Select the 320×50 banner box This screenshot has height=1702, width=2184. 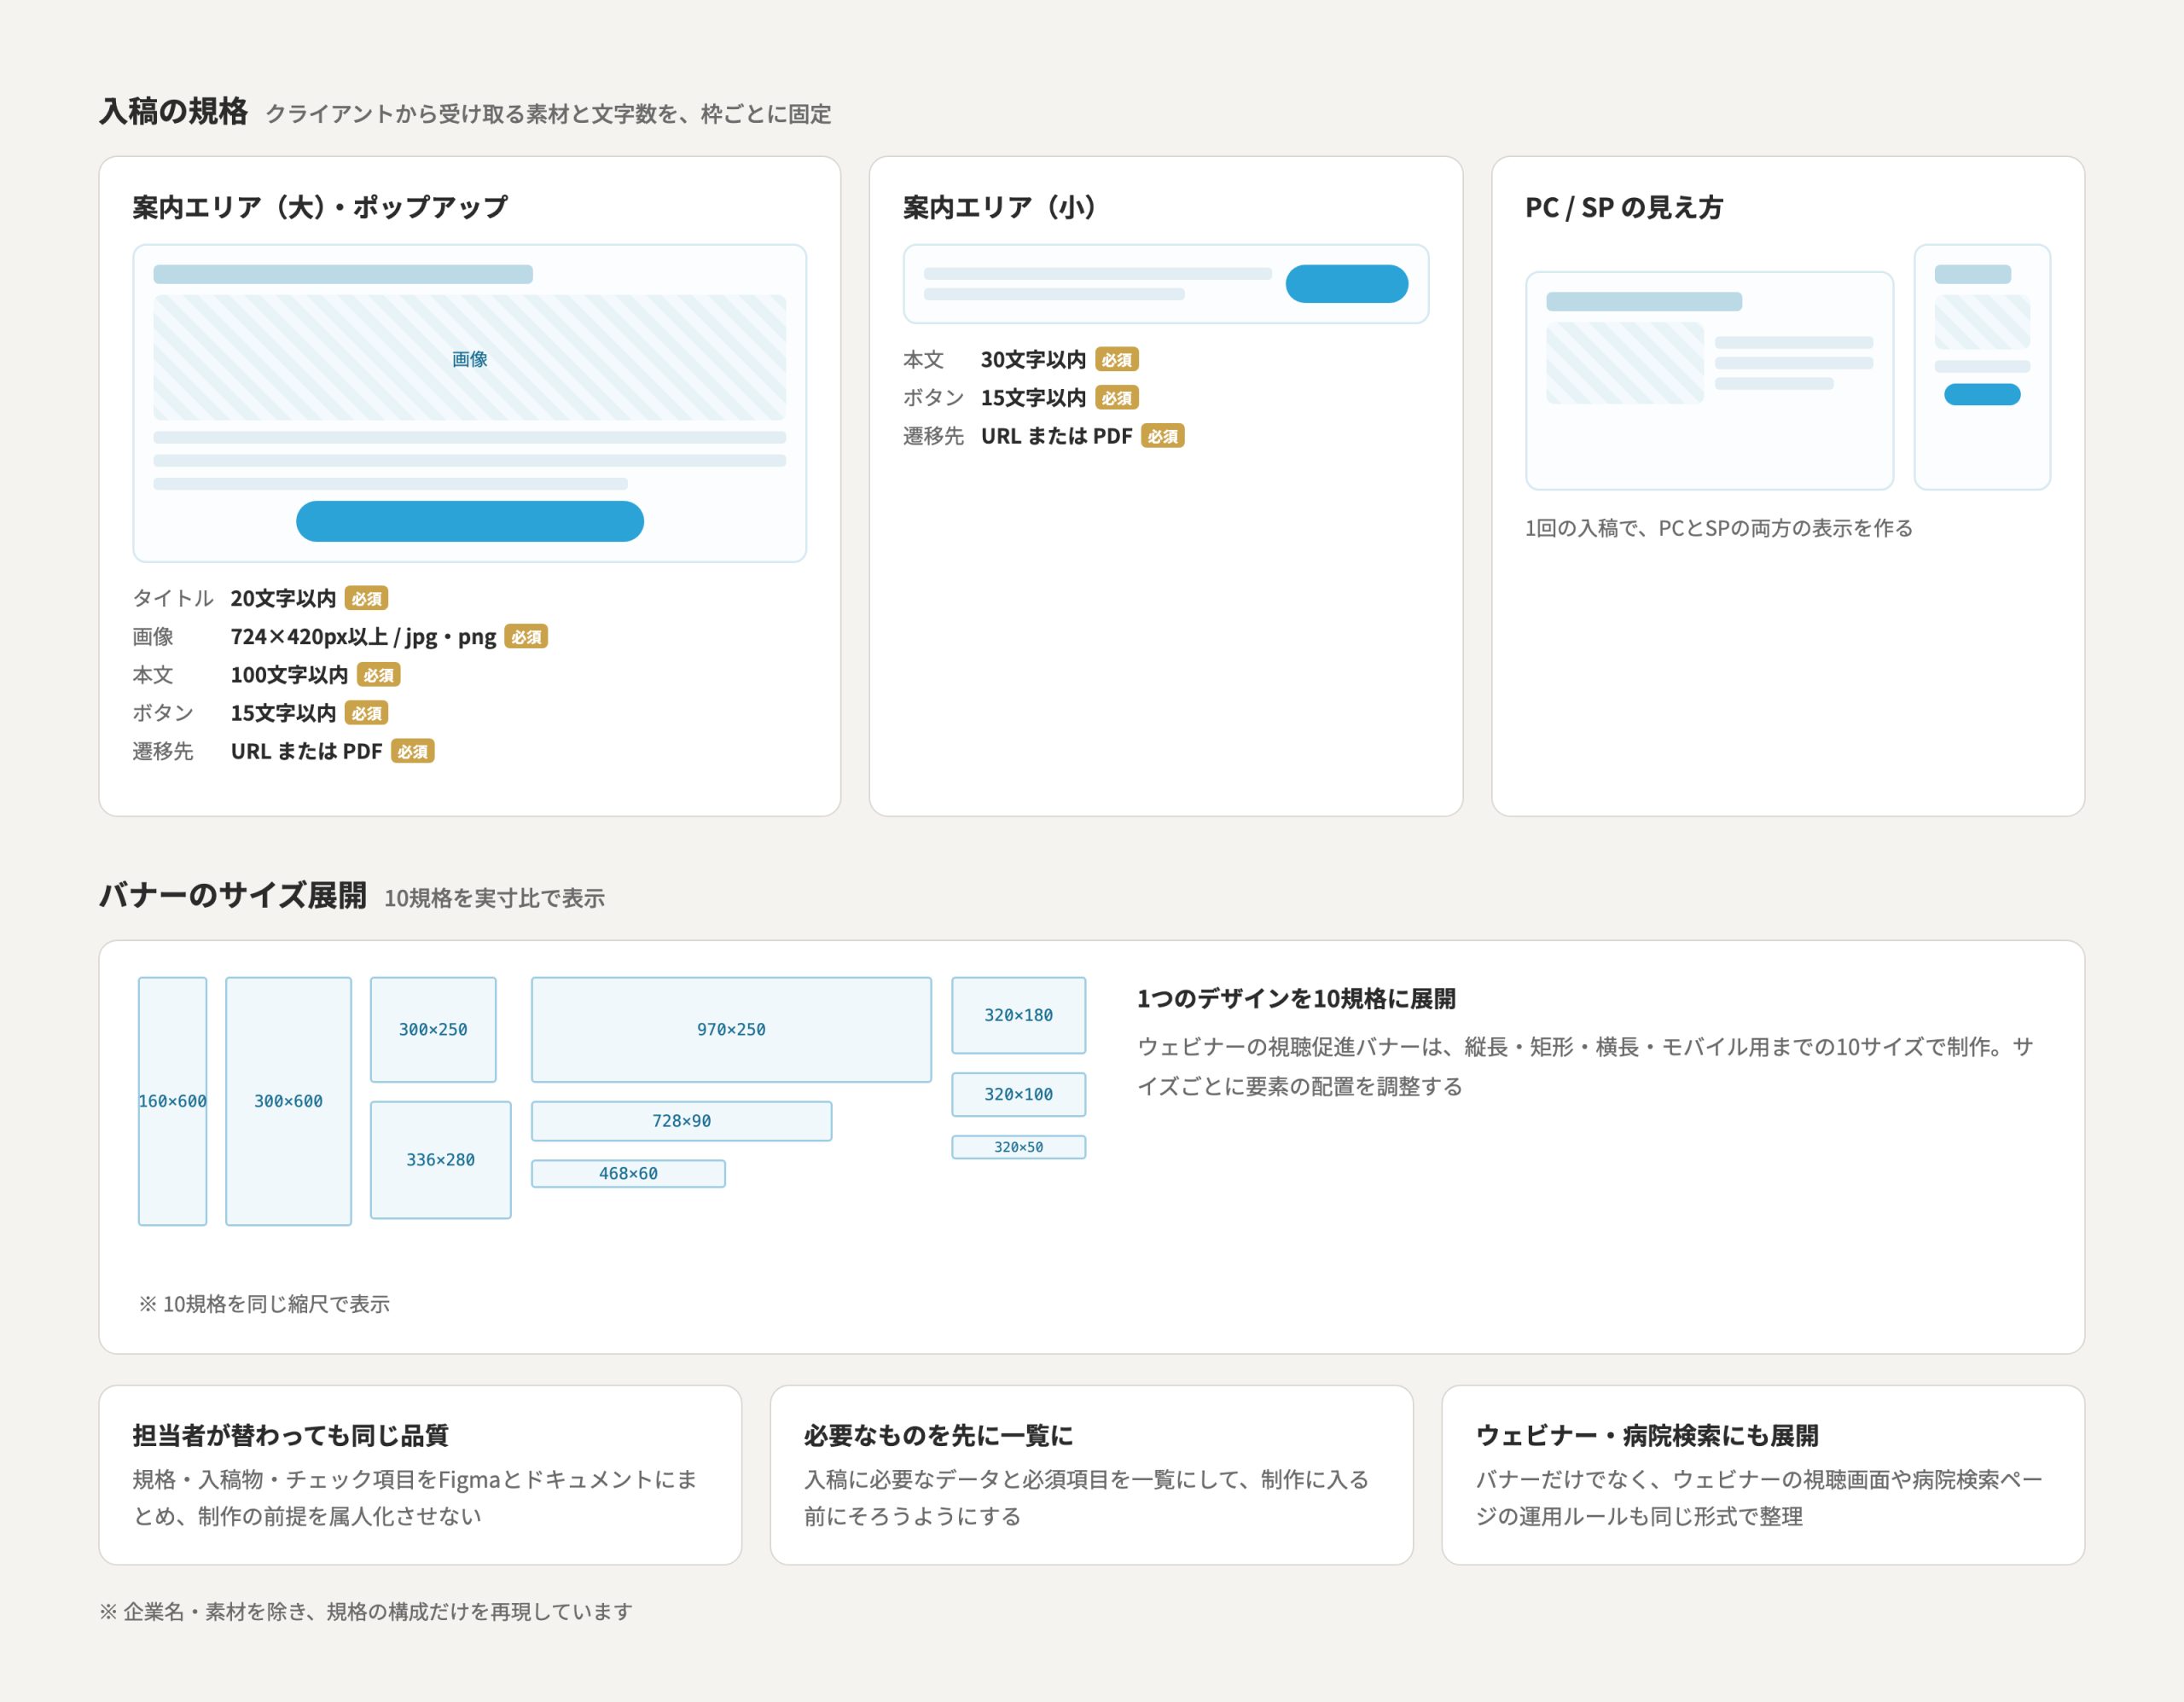click(x=1018, y=1147)
